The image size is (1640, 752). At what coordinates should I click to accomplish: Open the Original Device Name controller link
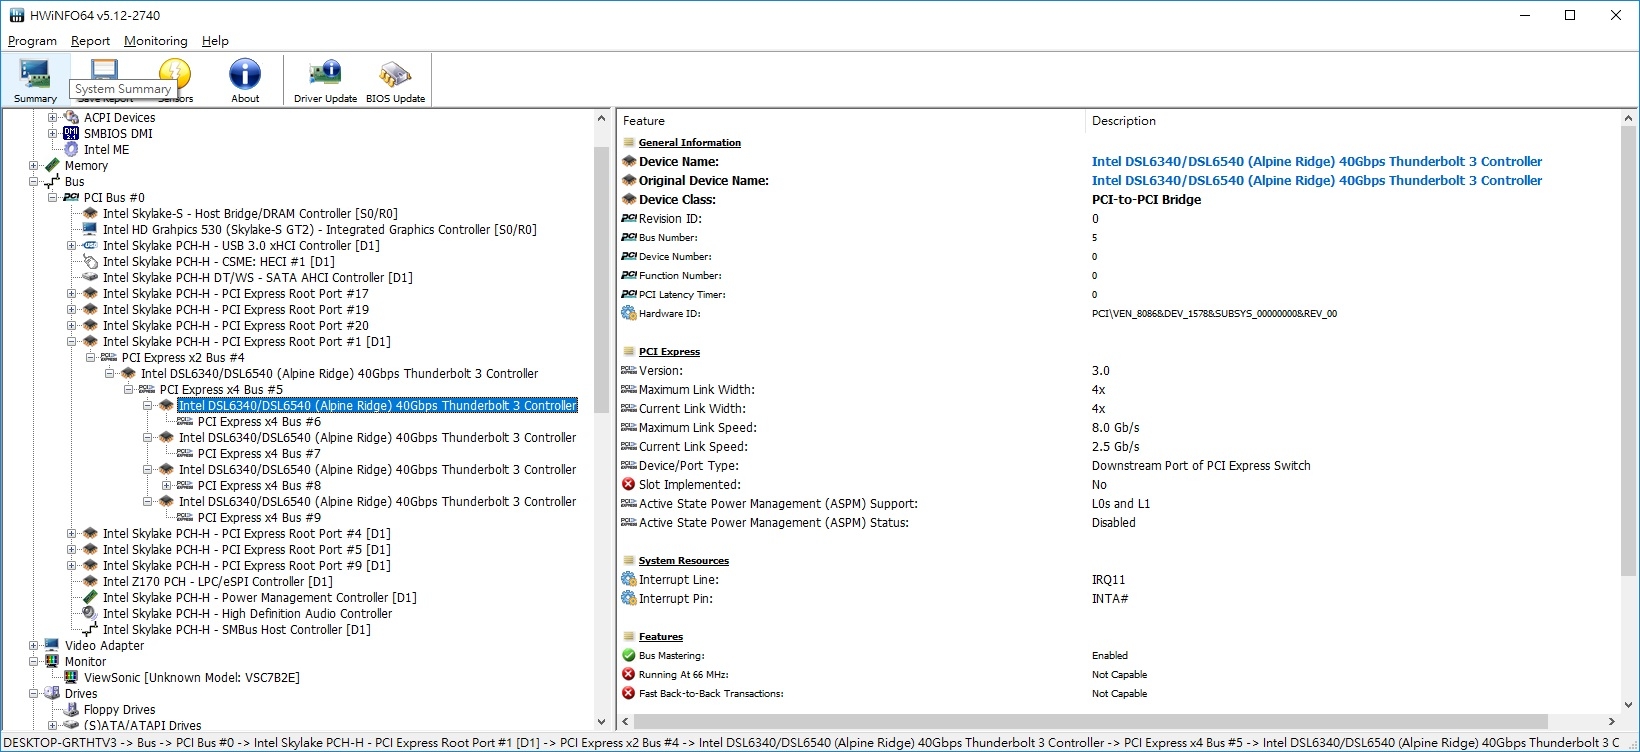click(1316, 181)
